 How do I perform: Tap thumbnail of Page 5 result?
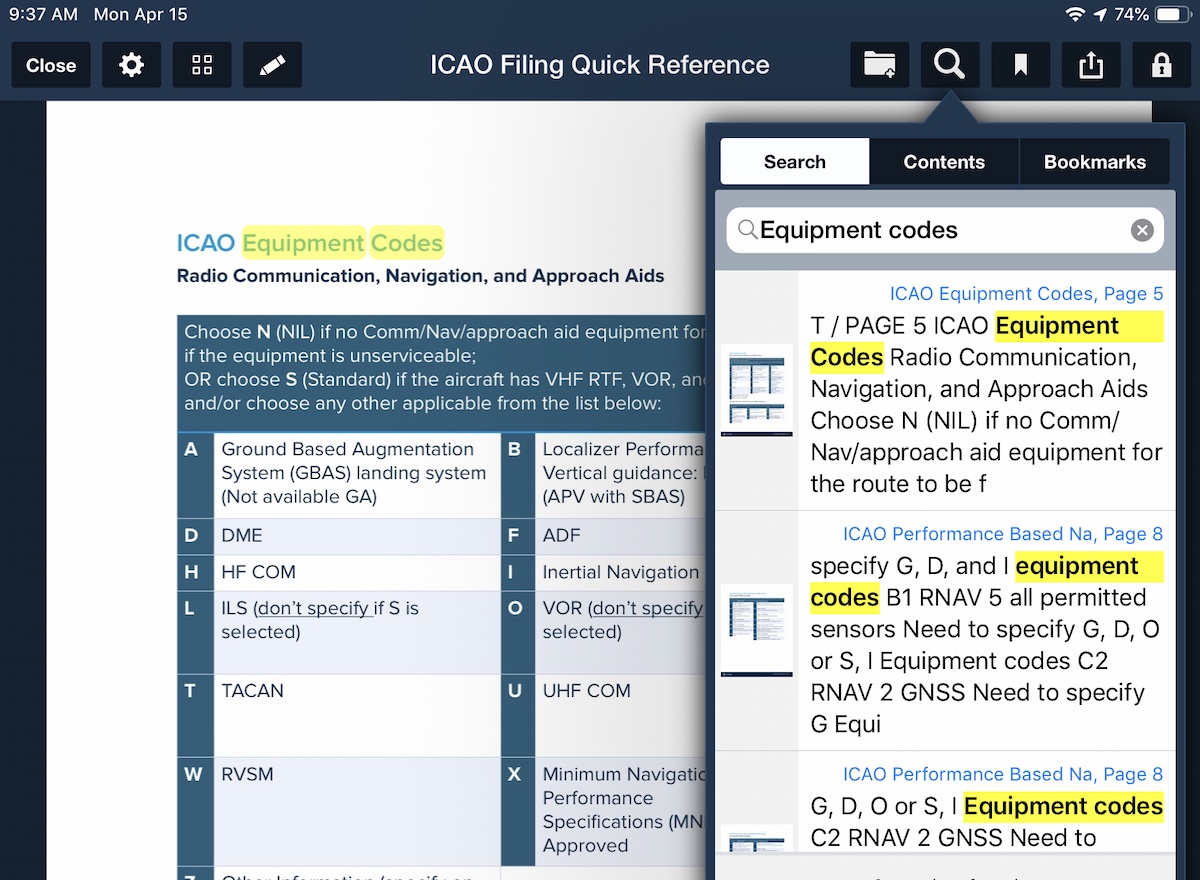(756, 390)
